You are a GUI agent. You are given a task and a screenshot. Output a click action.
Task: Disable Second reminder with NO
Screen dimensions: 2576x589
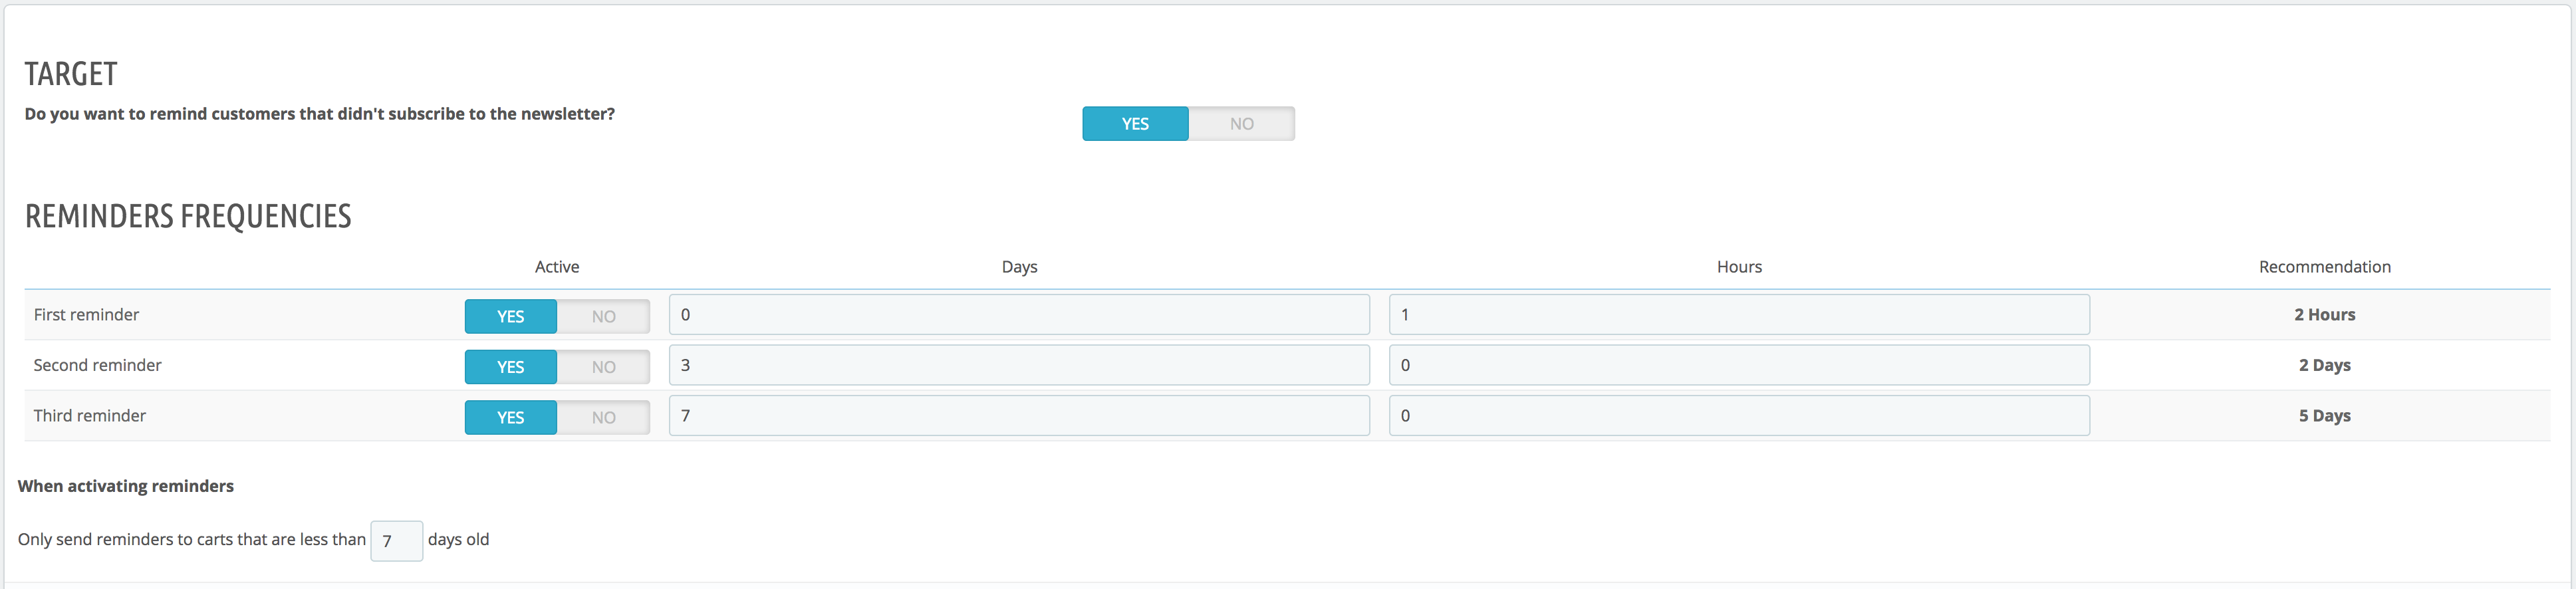click(603, 367)
